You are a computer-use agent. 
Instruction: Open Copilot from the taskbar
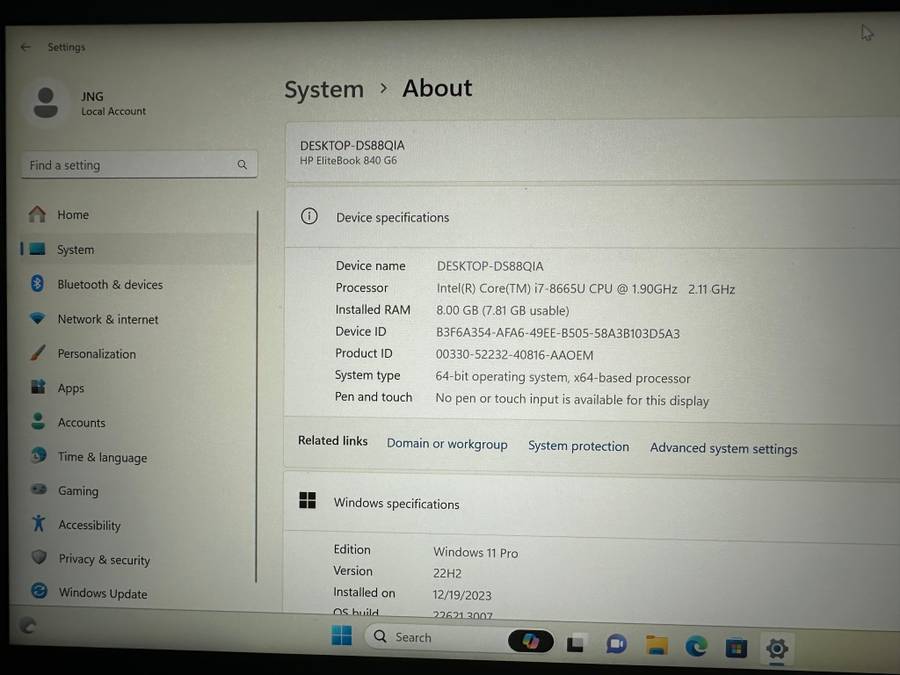tap(530, 641)
